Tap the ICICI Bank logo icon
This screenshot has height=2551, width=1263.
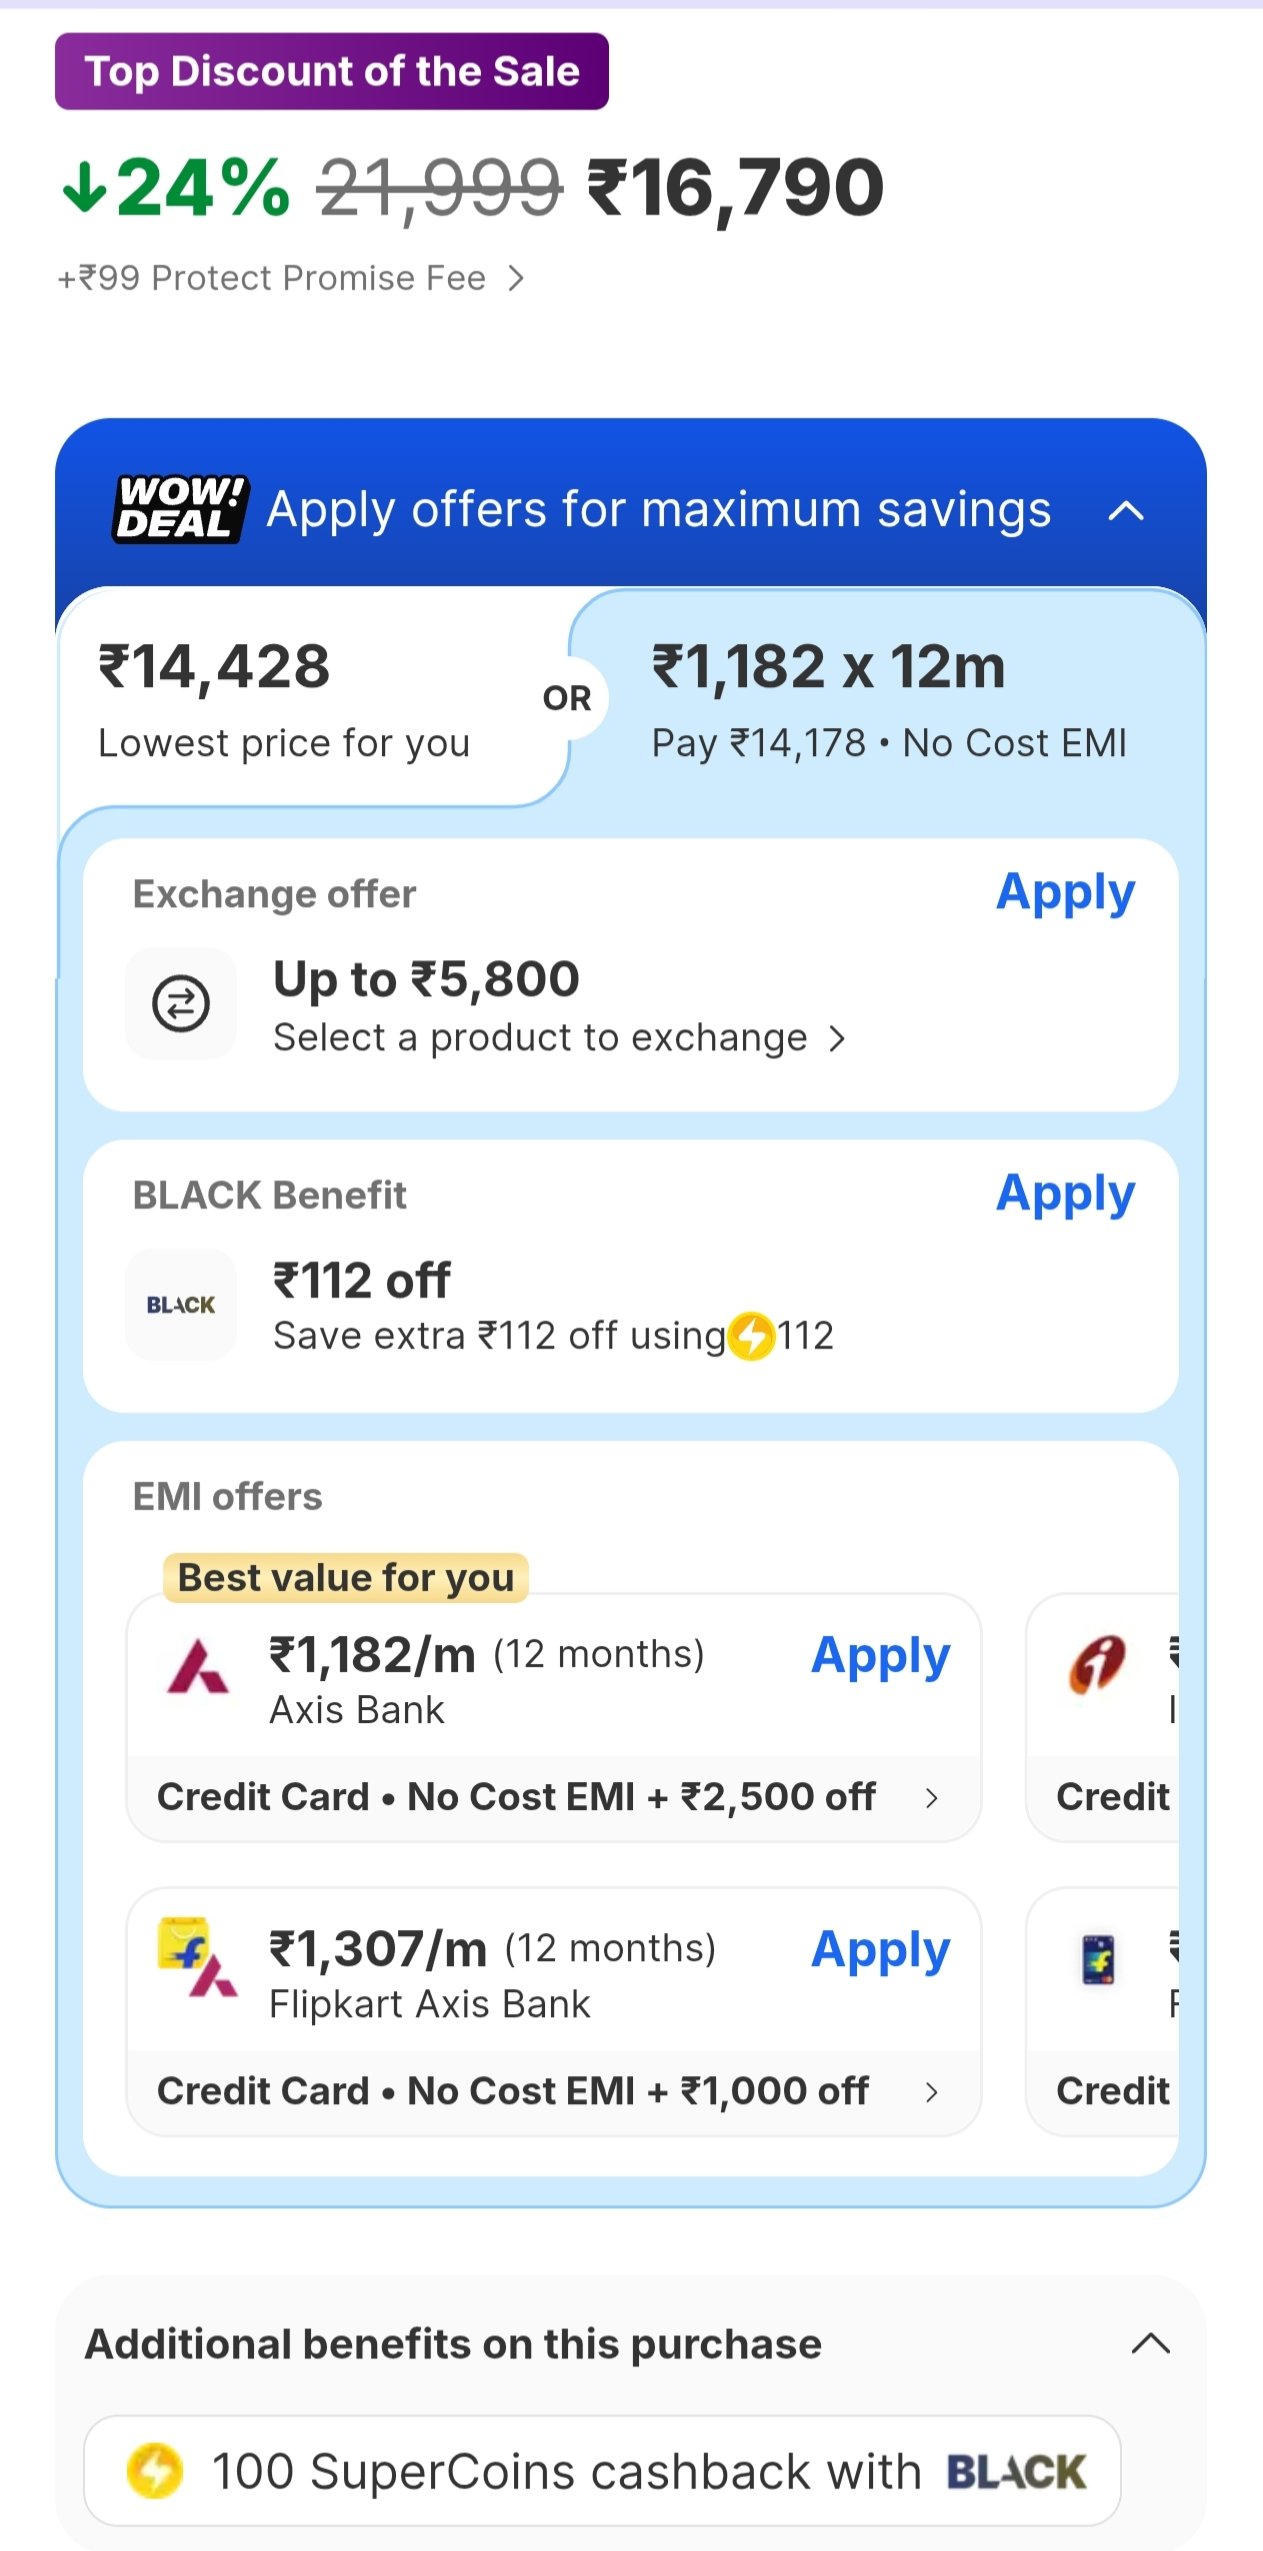[x=1098, y=1665]
